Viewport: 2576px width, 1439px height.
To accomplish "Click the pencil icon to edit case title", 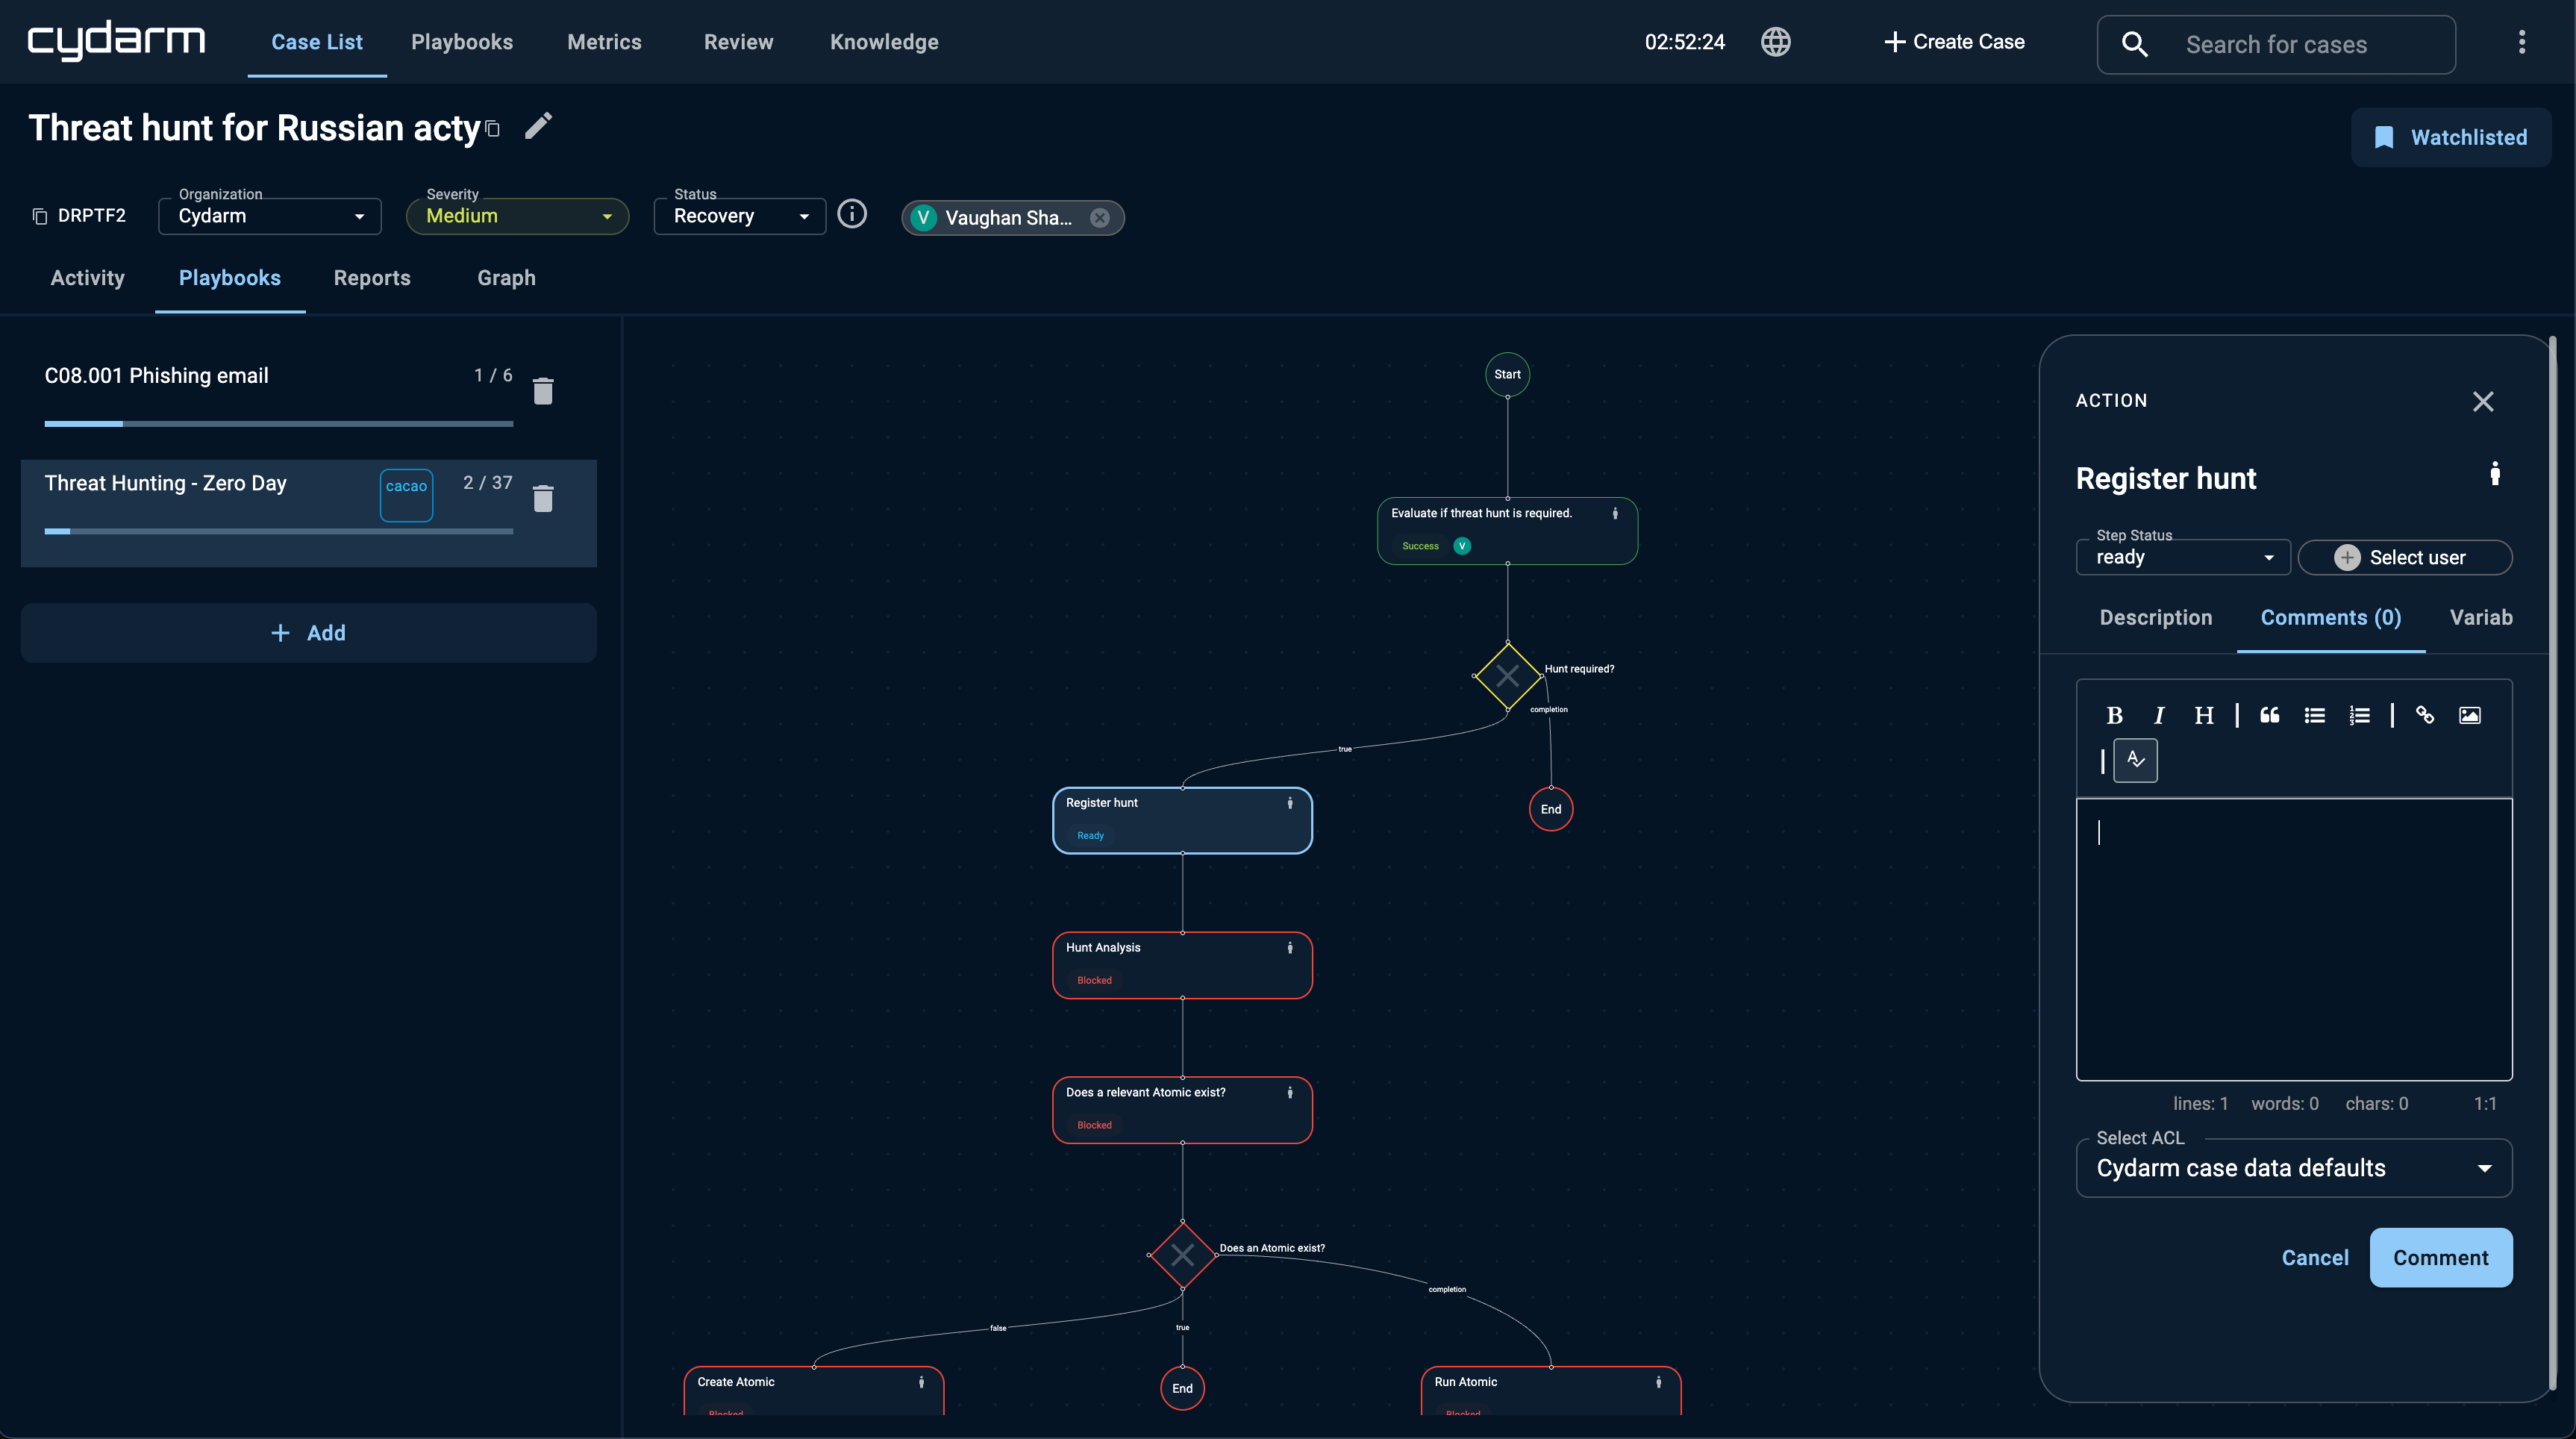I will pos(538,126).
